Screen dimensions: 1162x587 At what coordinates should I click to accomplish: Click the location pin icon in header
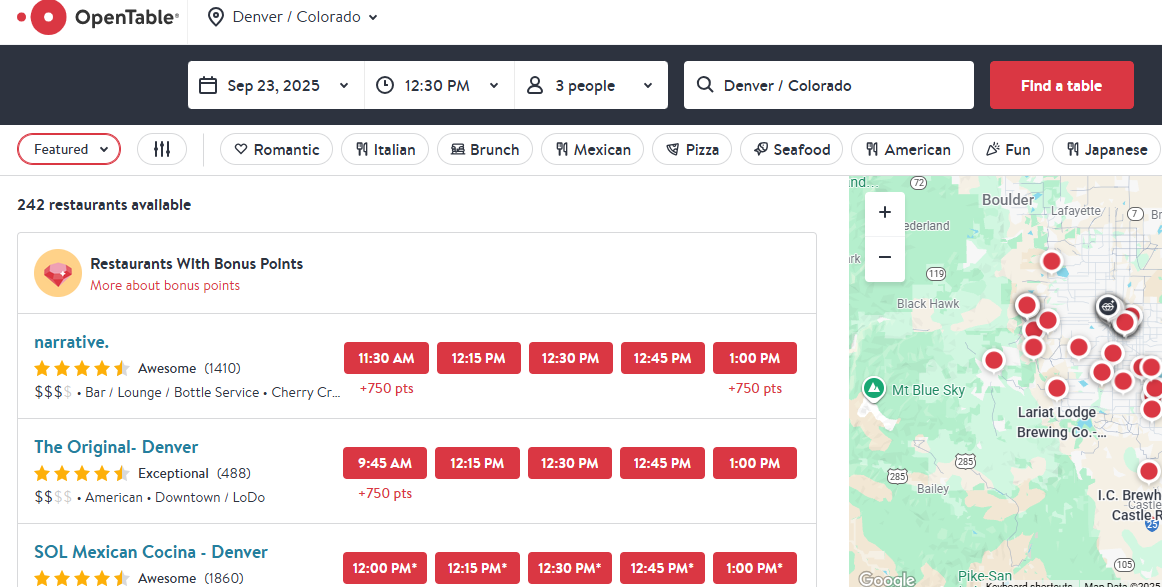(x=216, y=17)
